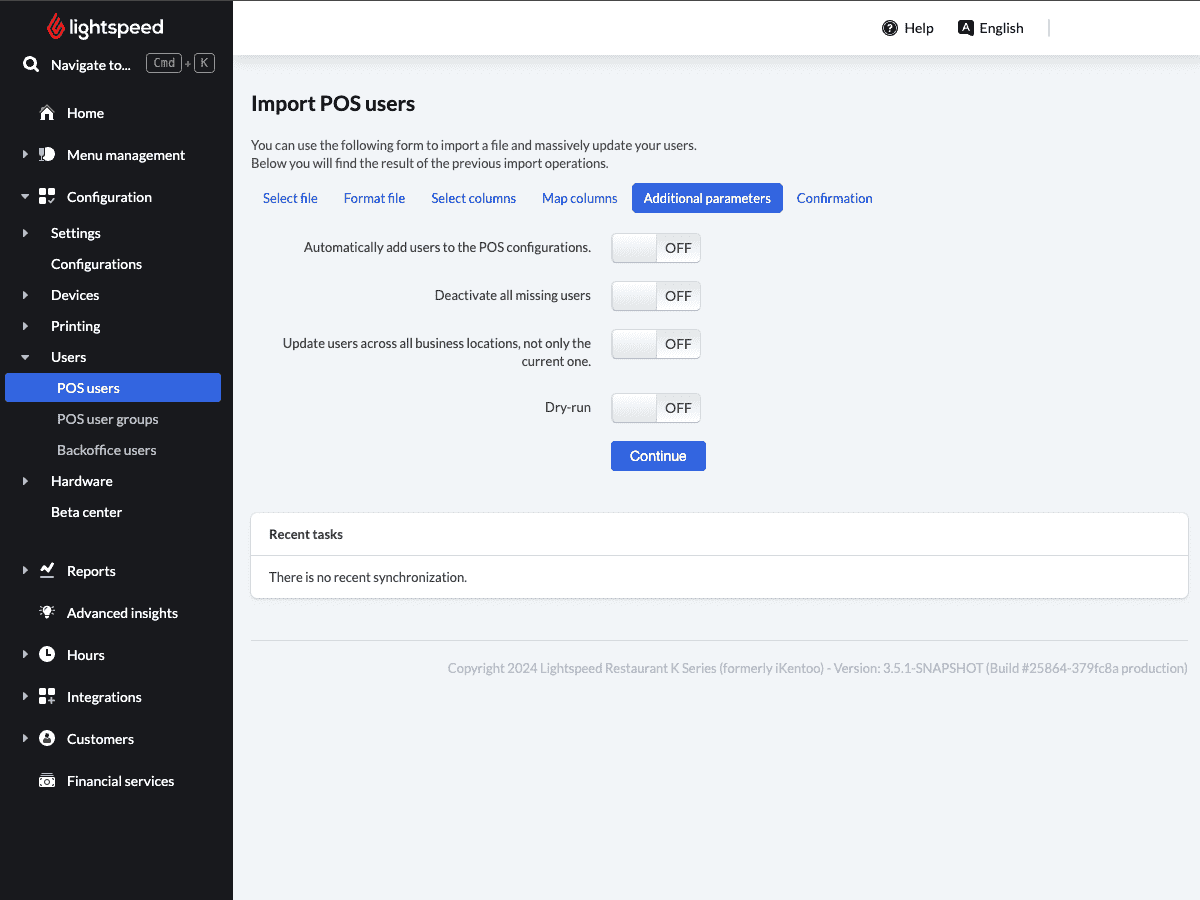Viewport: 1200px width, 900px height.
Task: Open the Help link
Action: coord(908,28)
